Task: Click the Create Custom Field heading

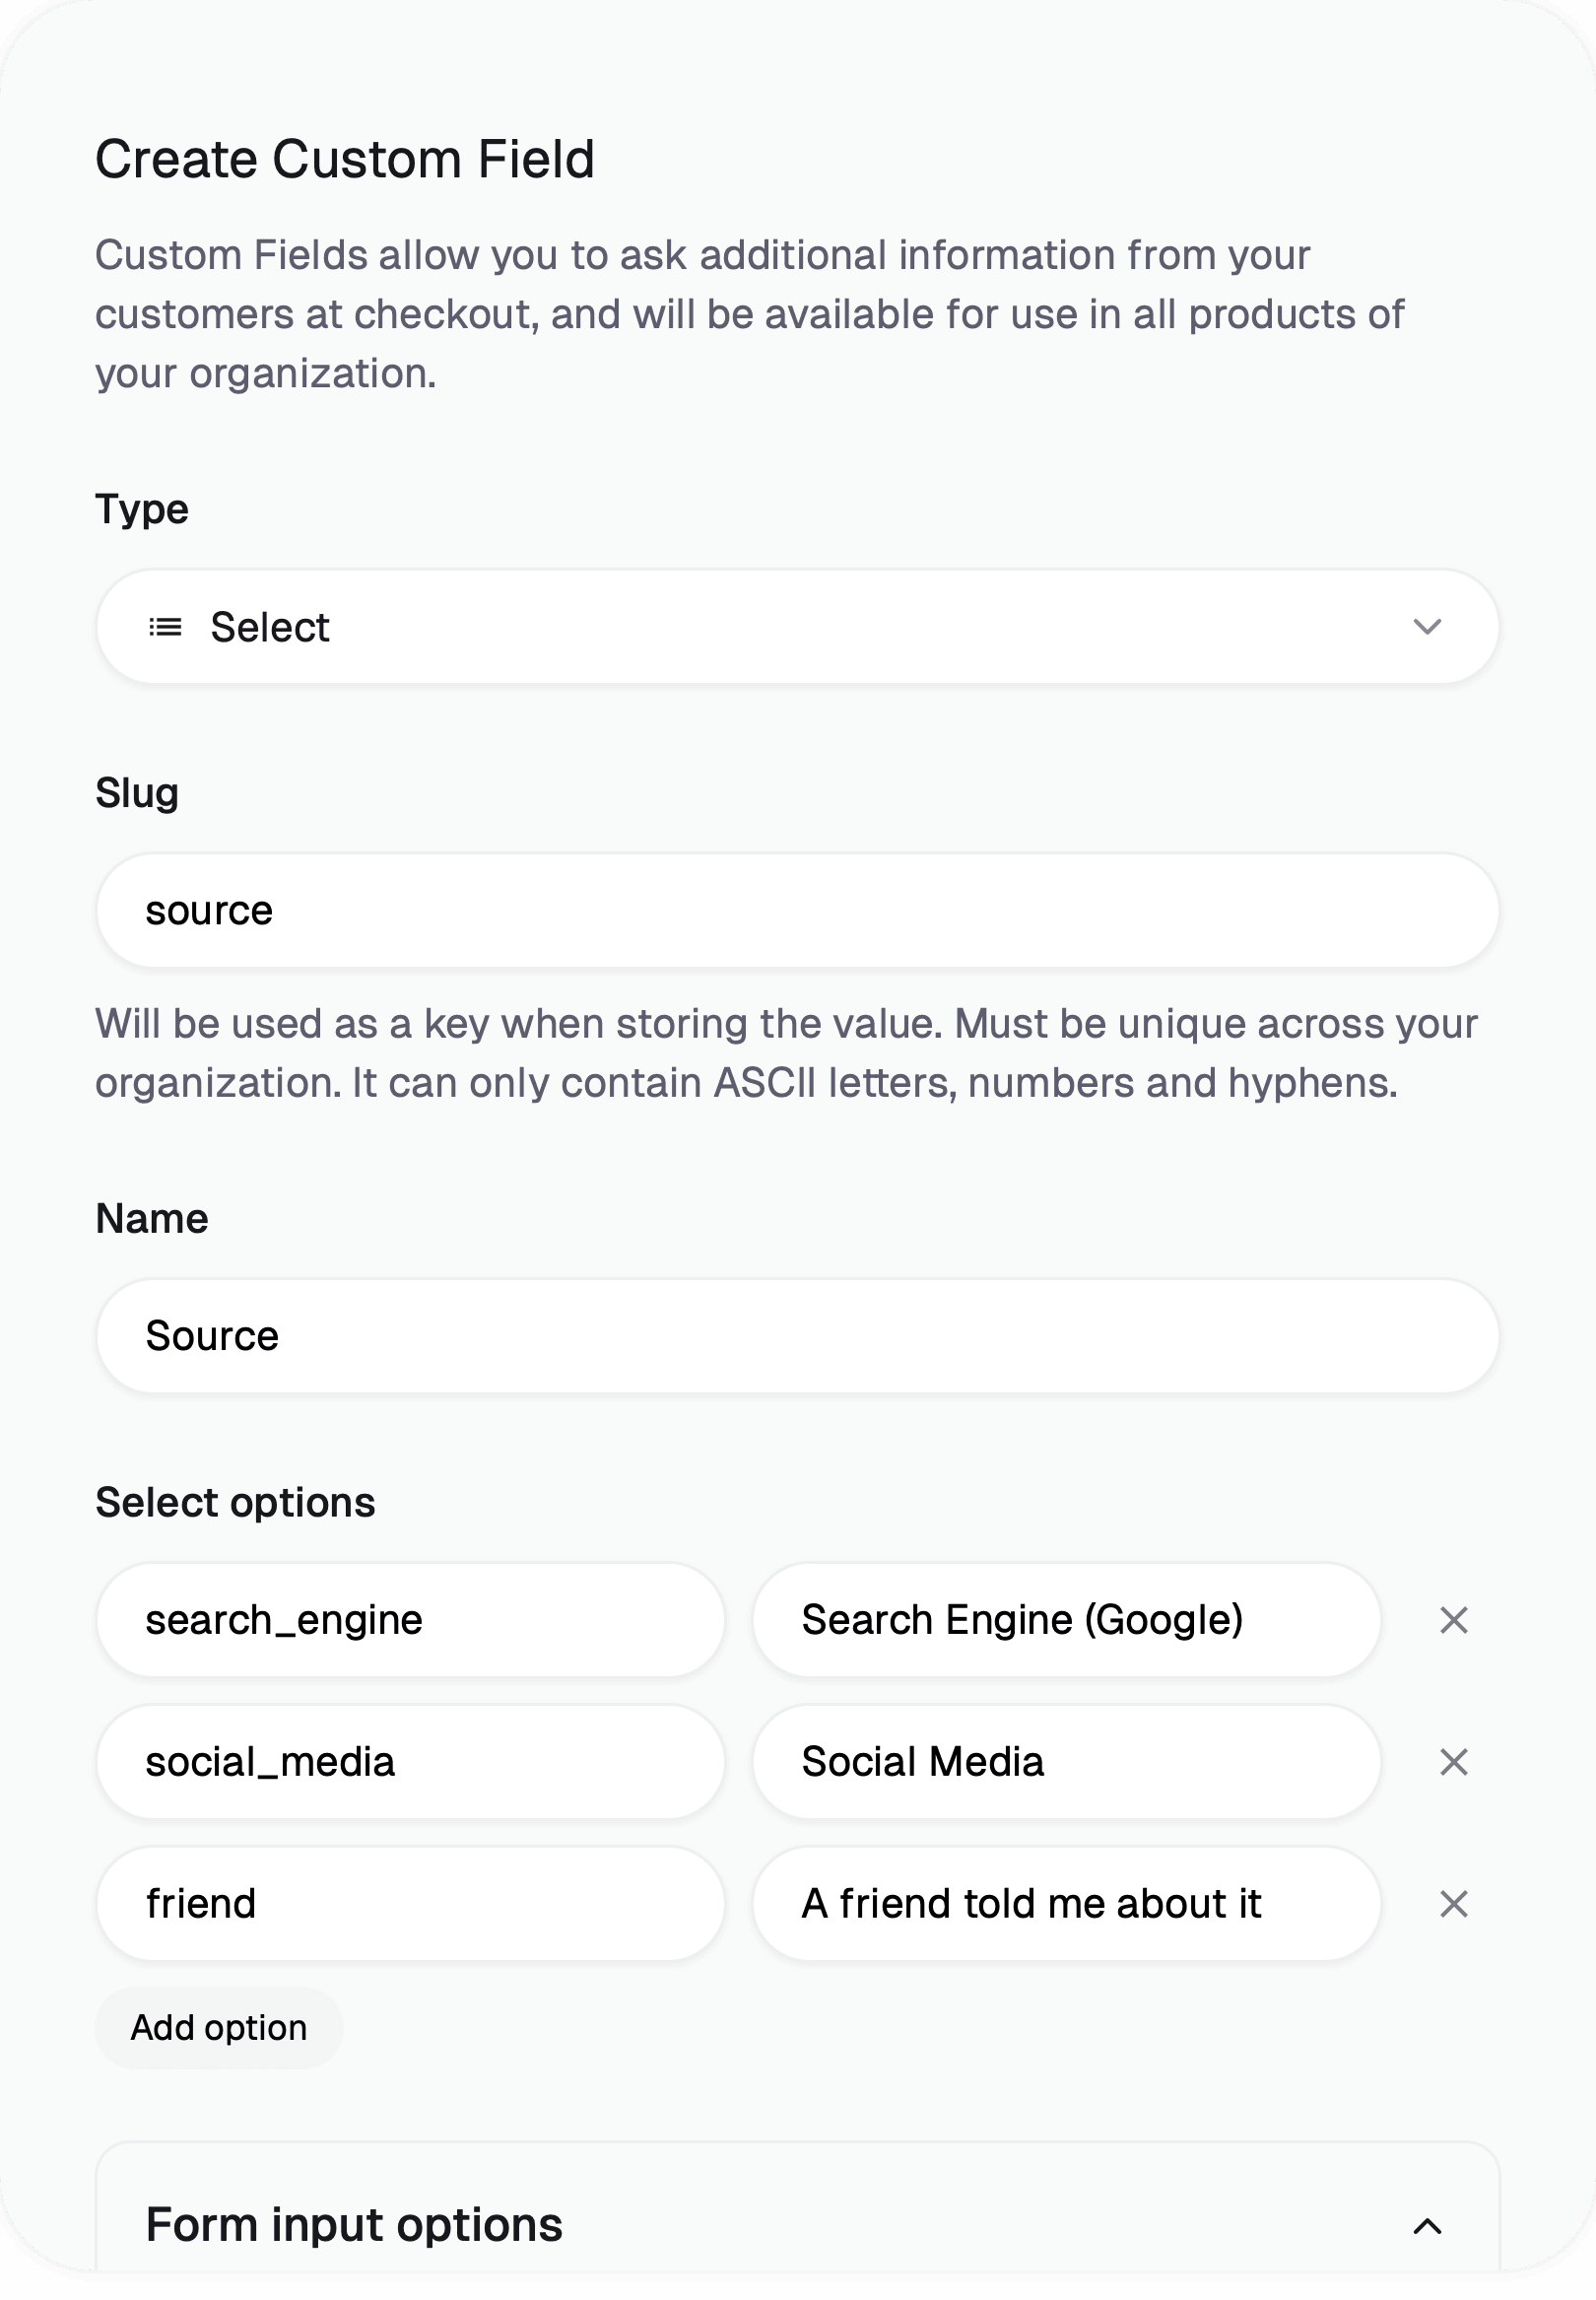Action: (x=345, y=159)
